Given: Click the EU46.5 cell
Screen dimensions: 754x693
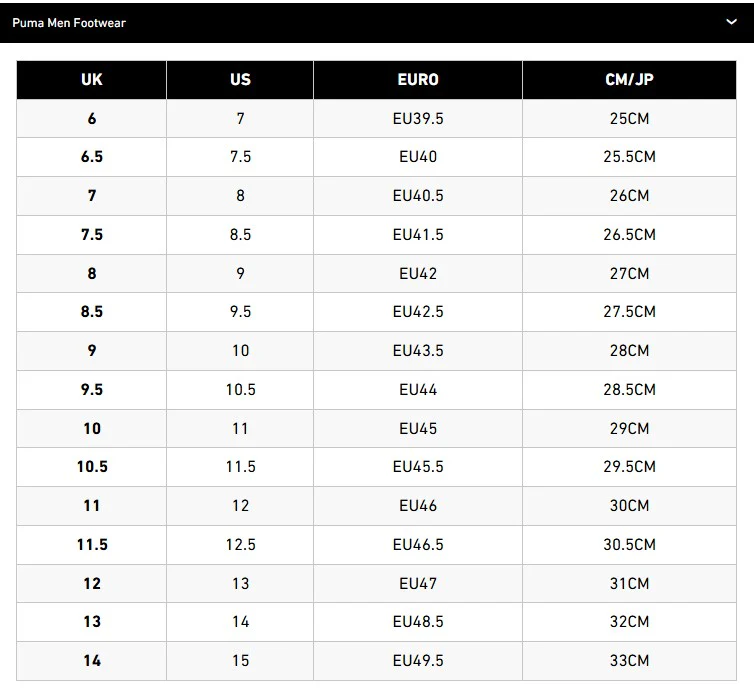Looking at the screenshot, I should 418,545.
